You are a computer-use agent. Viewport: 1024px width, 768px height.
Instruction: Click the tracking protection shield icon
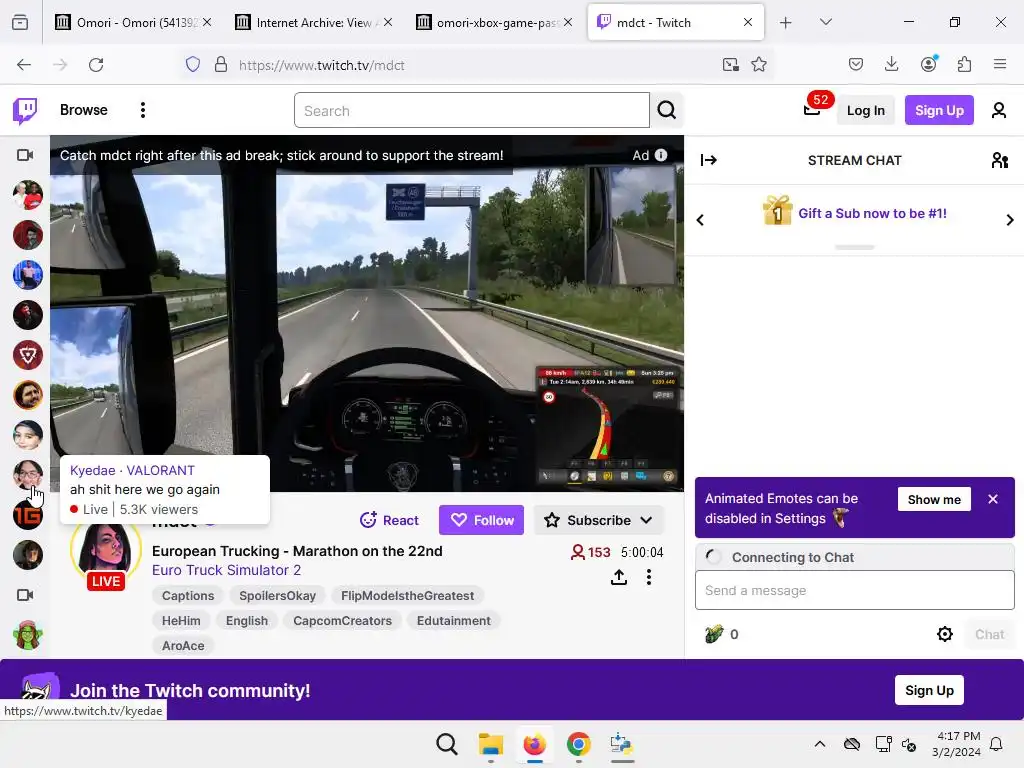193,64
